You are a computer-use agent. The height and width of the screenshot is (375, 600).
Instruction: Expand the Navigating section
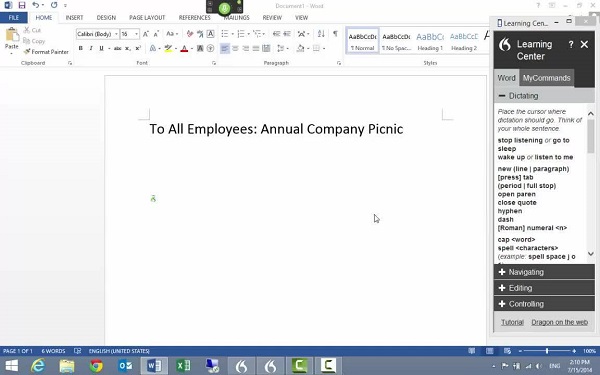tap(544, 272)
